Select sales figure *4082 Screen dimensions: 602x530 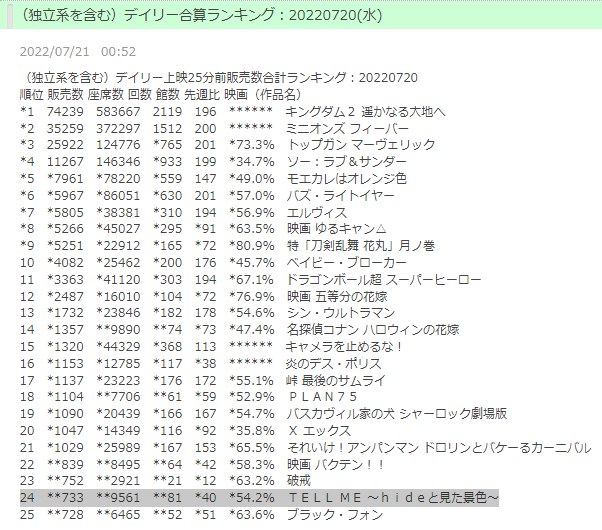[x=65, y=263]
